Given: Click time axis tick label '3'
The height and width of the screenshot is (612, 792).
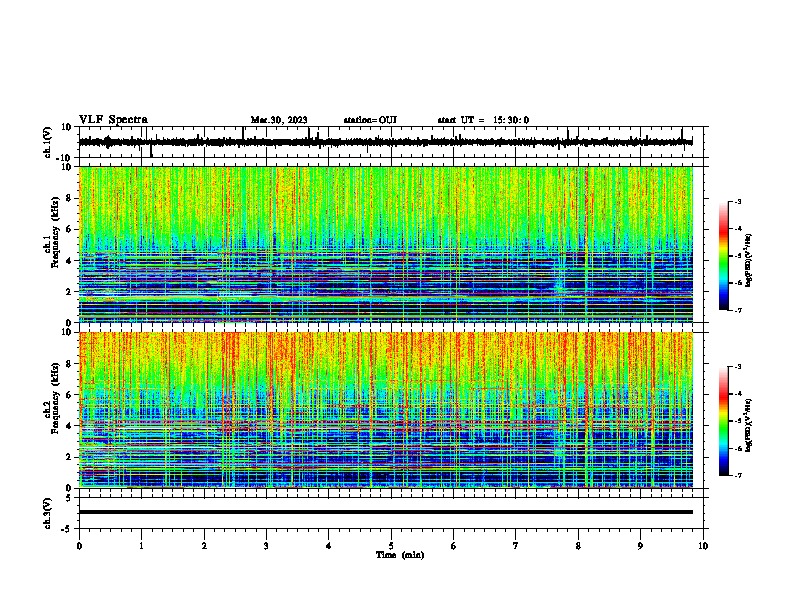Looking at the screenshot, I should coord(266,546).
